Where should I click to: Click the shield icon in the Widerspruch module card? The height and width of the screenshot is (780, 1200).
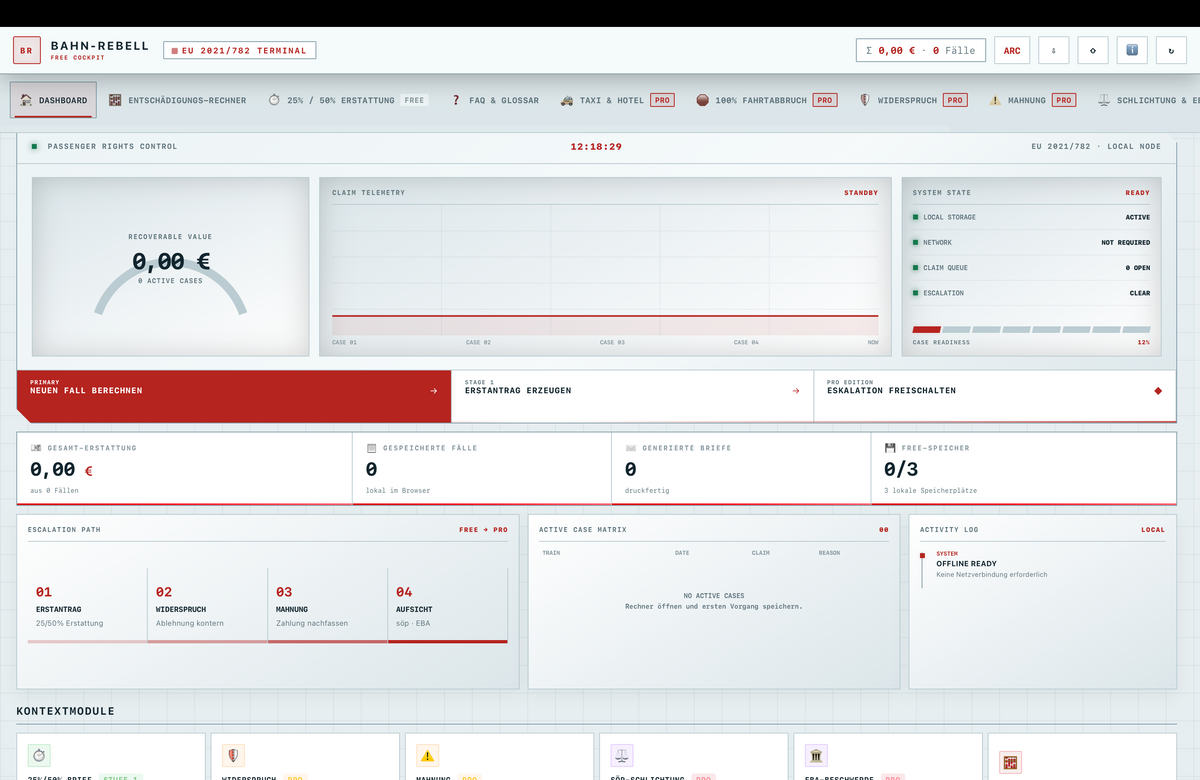pos(233,756)
